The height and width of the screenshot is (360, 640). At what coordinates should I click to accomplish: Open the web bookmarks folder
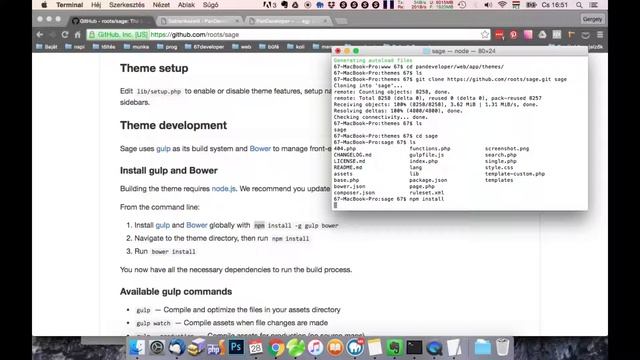click(242, 47)
